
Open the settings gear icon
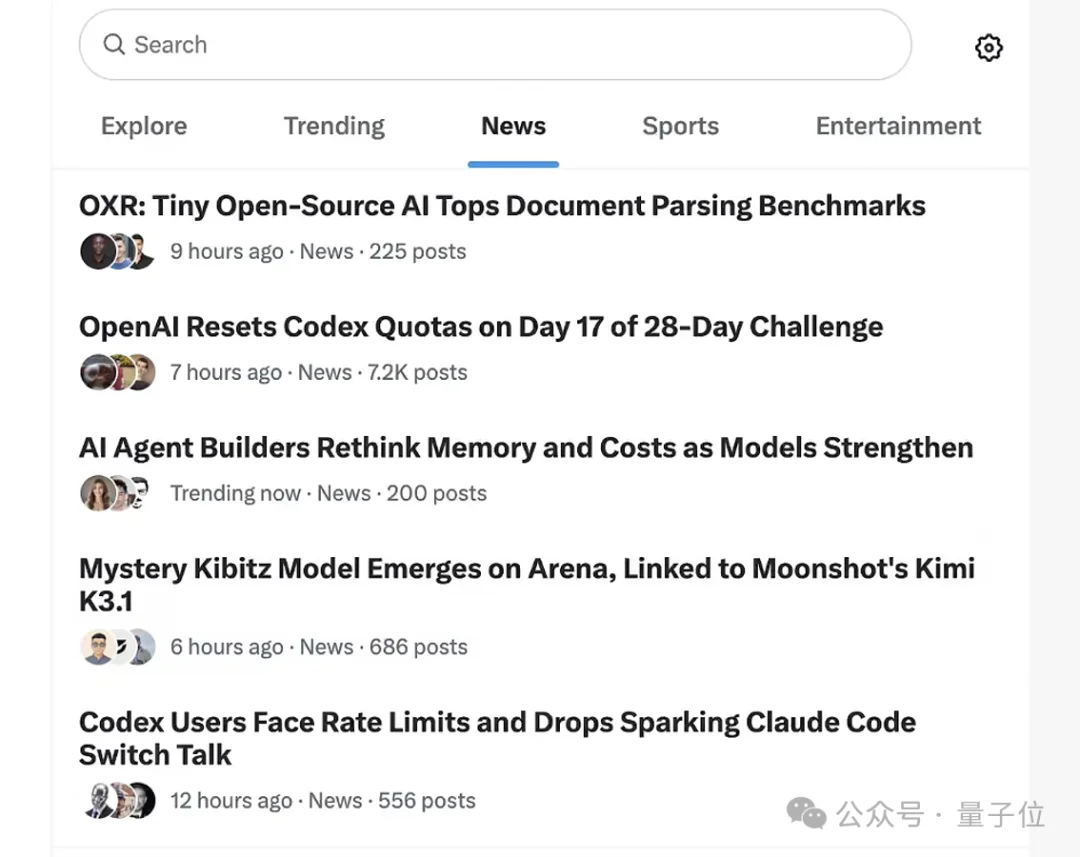(988, 48)
